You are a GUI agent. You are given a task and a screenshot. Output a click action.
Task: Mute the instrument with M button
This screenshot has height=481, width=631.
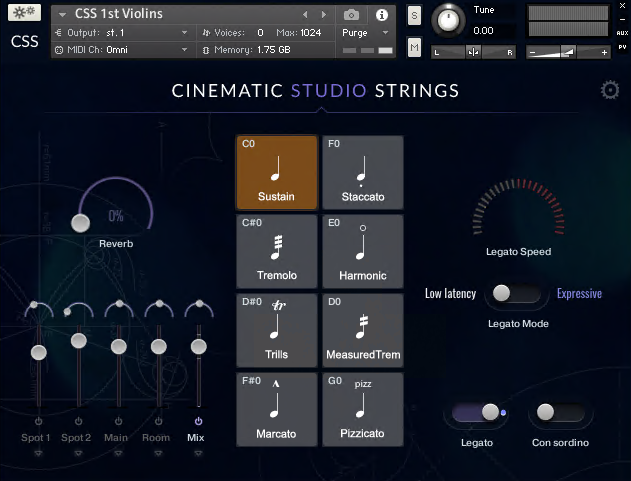414,47
